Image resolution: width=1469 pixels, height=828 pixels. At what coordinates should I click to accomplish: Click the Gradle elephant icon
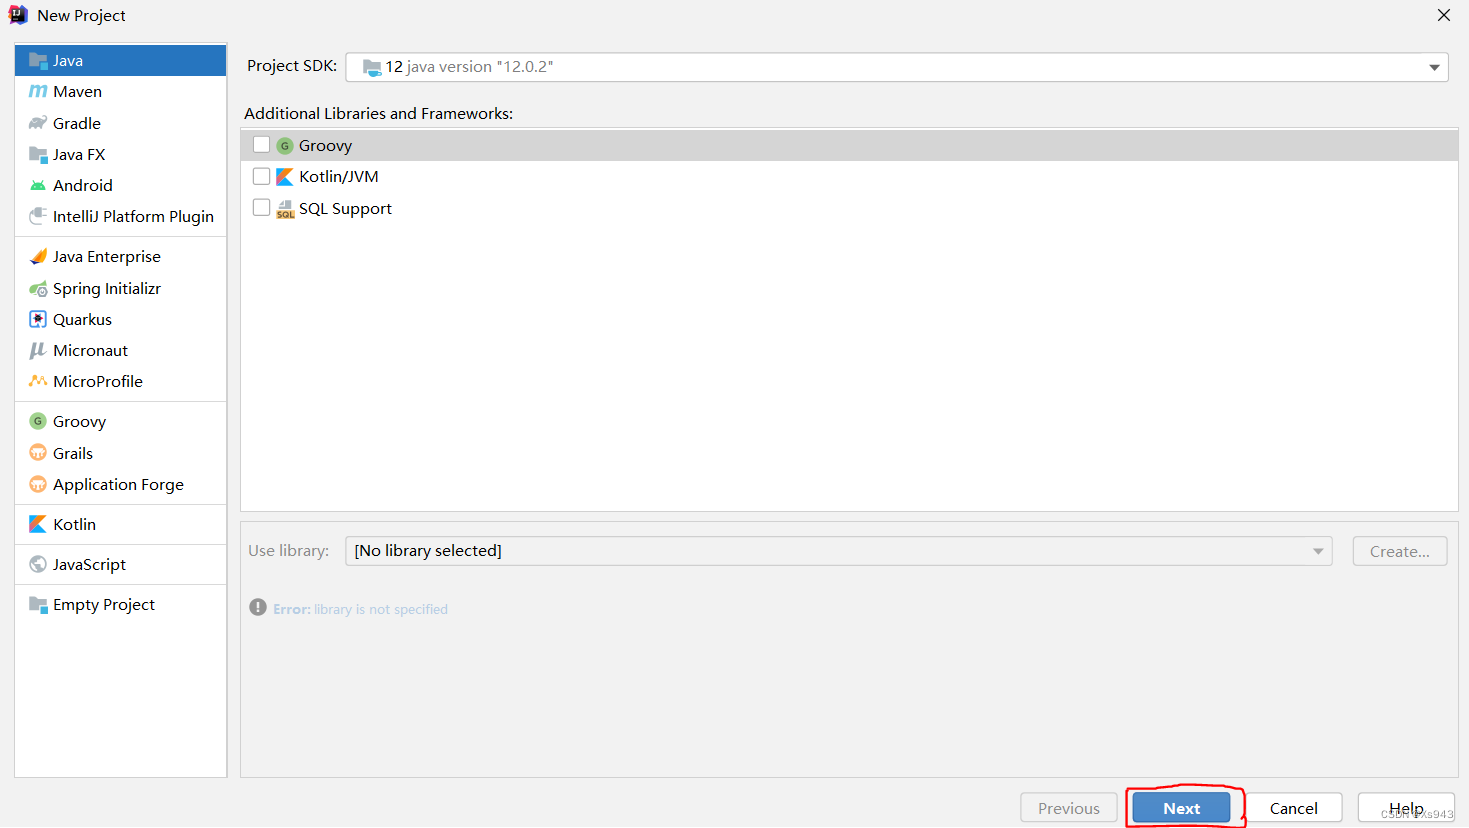[38, 123]
